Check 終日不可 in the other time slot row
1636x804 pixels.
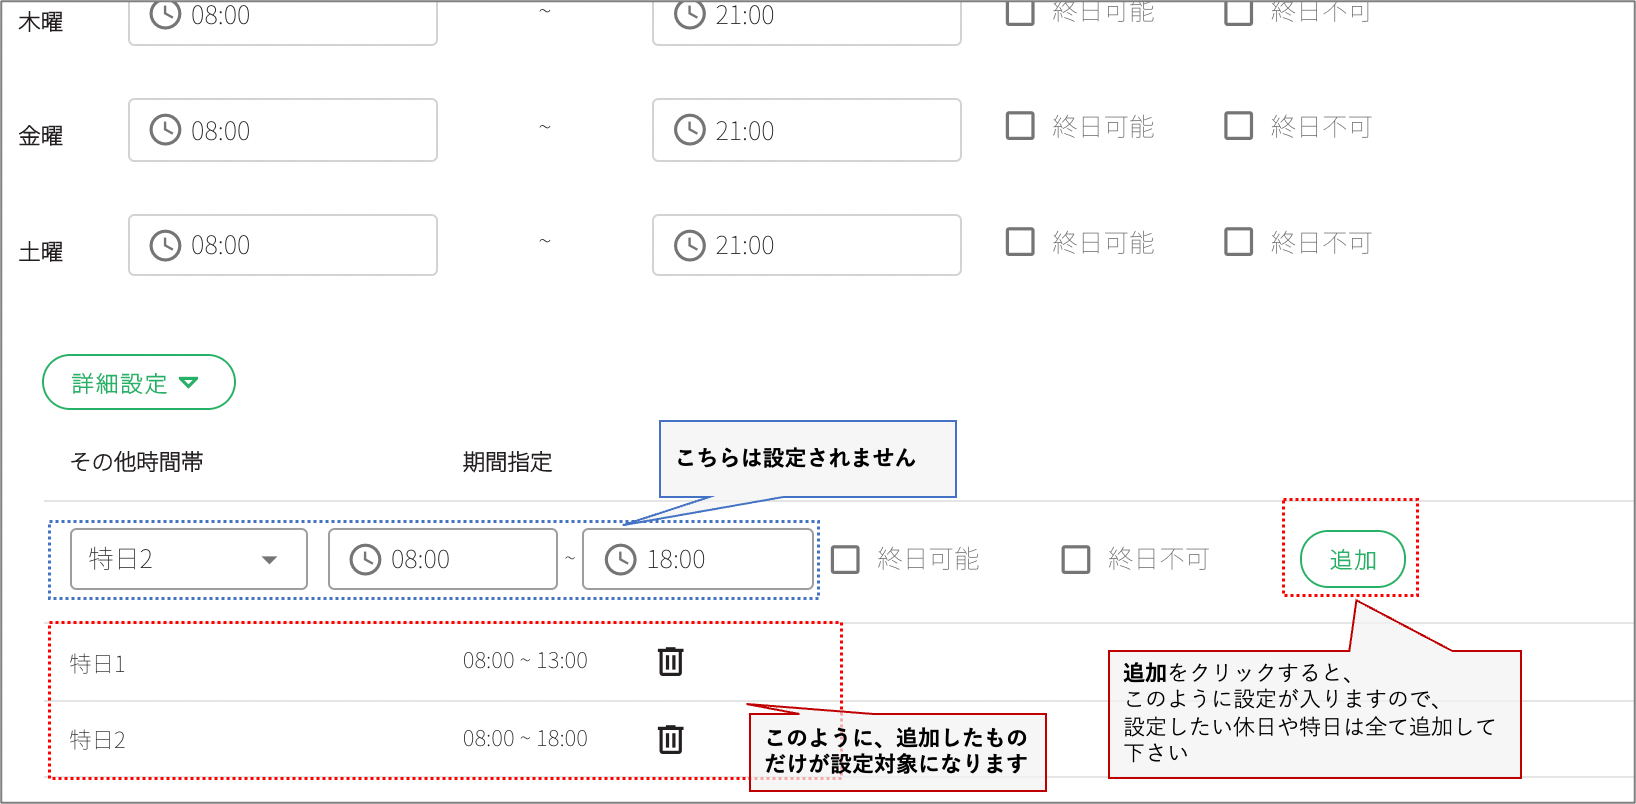[1076, 559]
